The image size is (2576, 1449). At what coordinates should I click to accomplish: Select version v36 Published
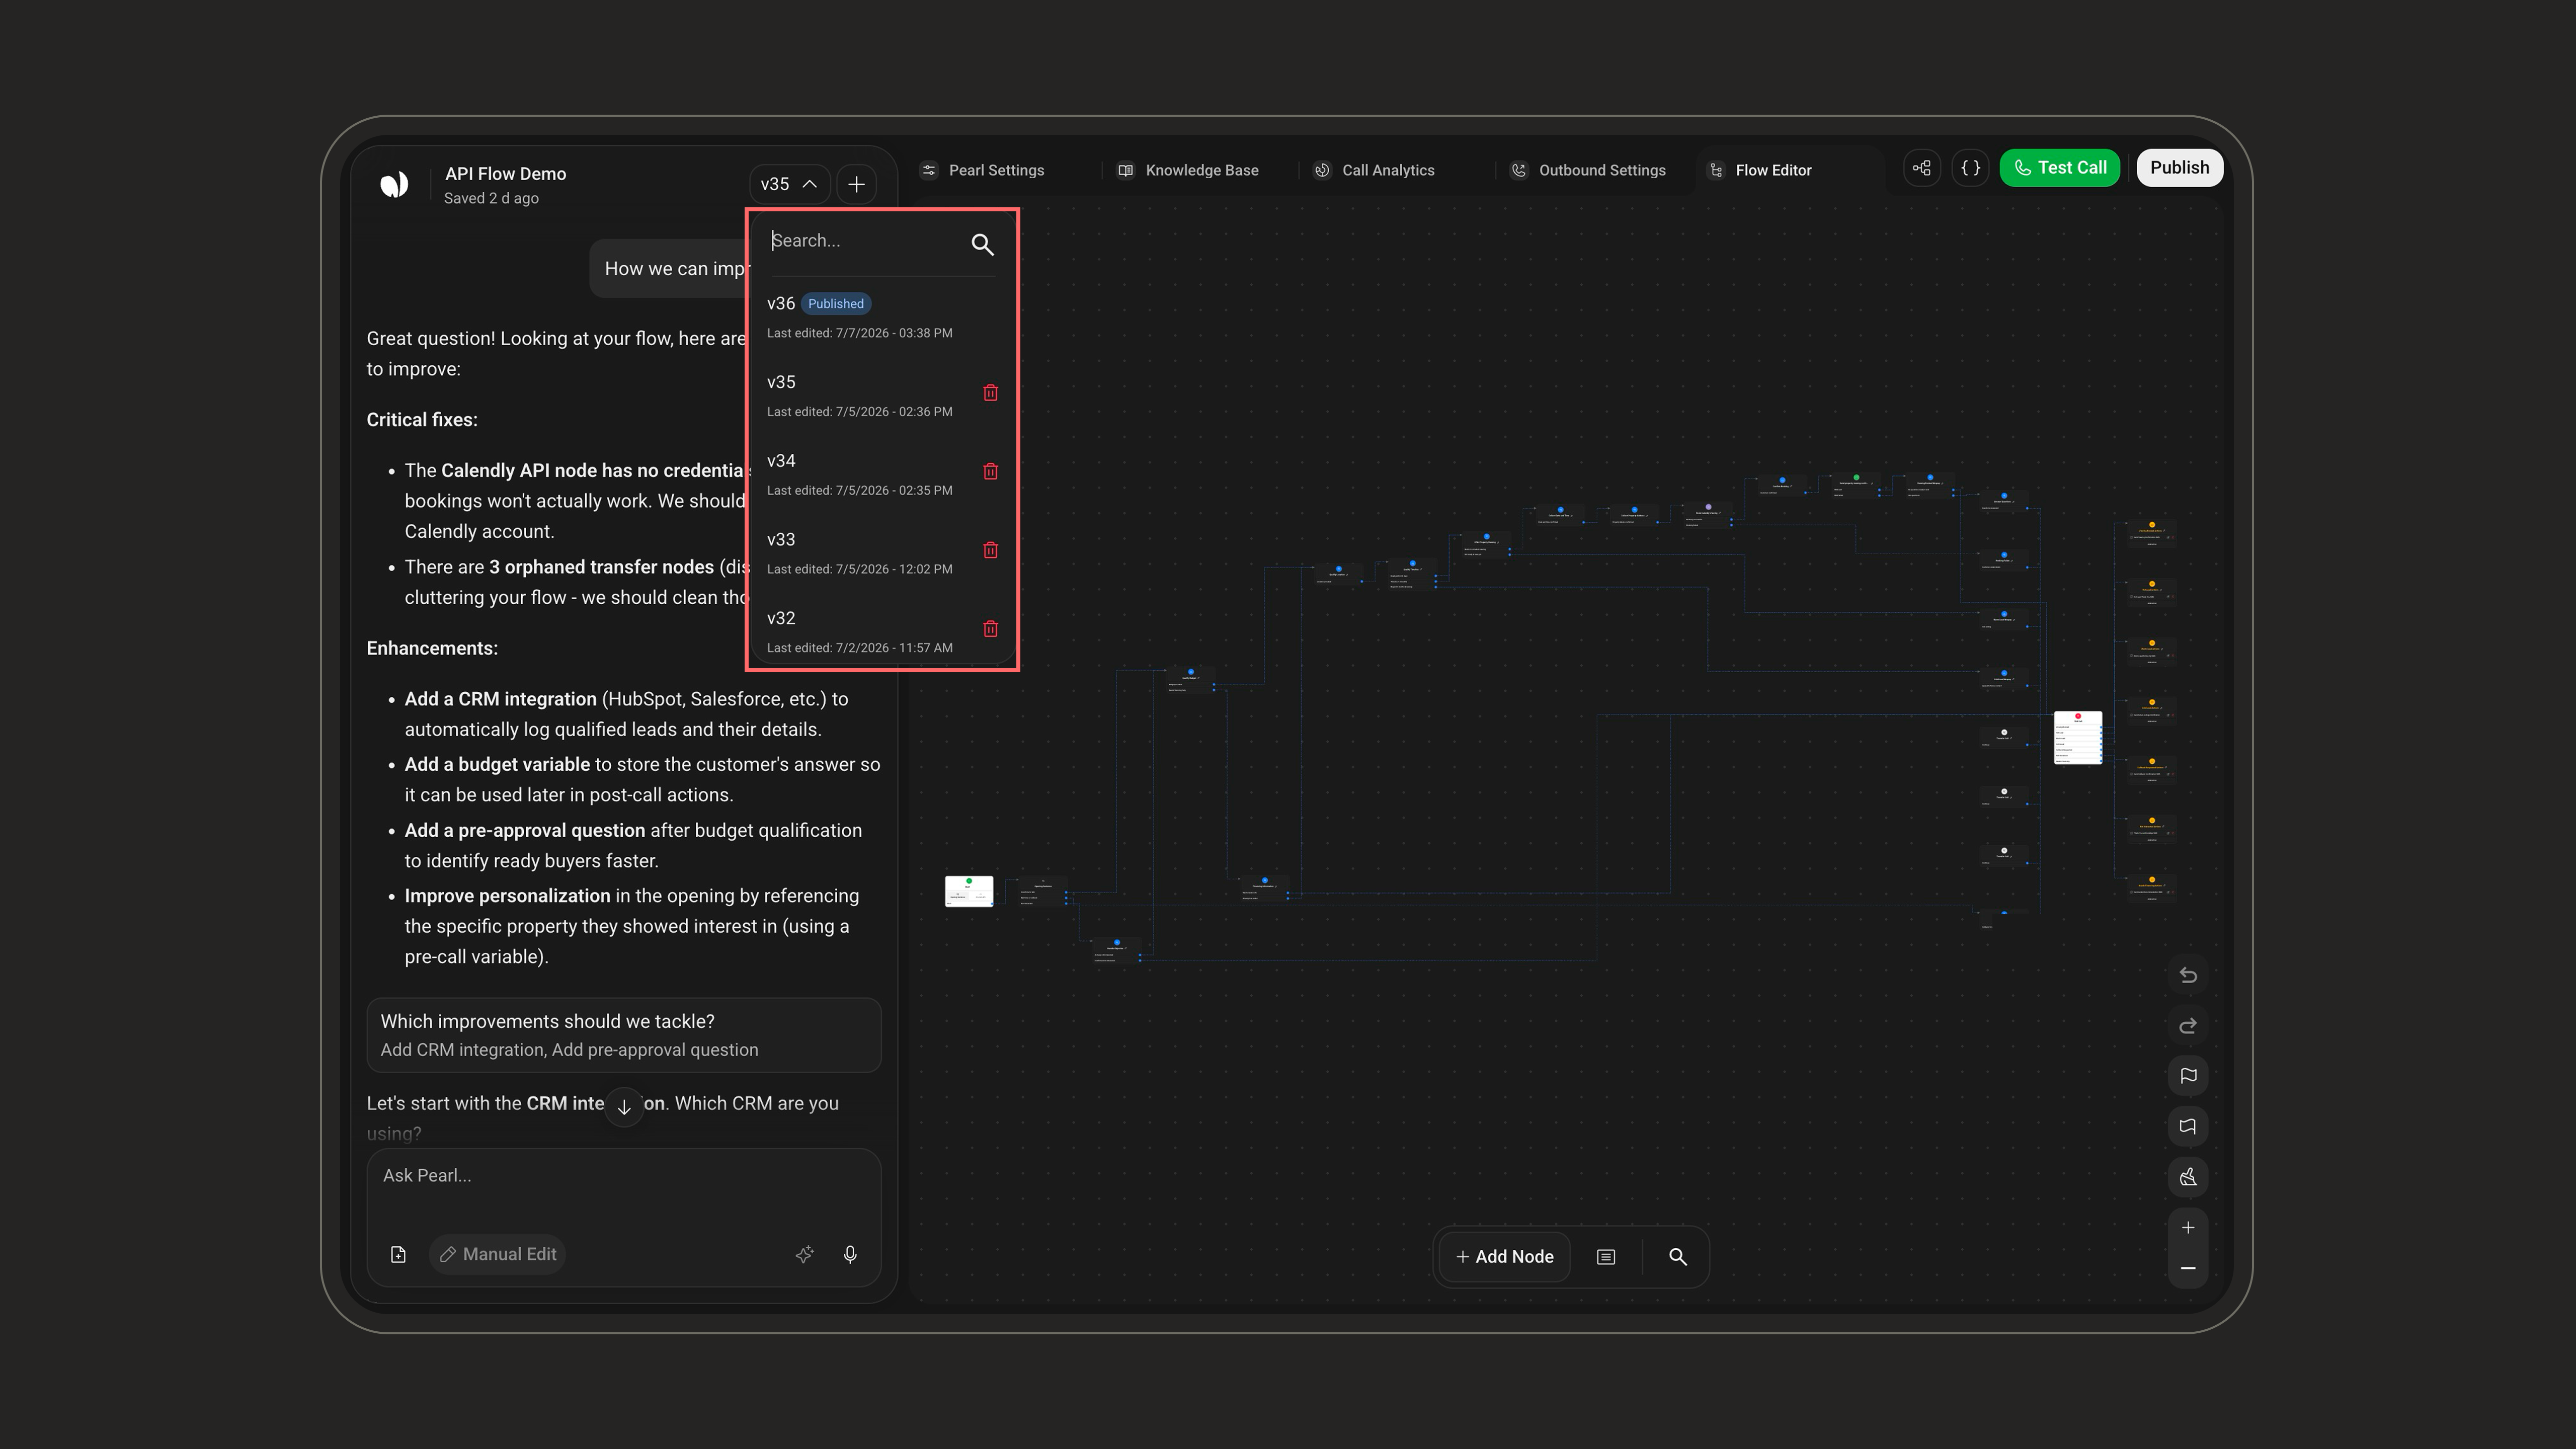pyautogui.click(x=882, y=317)
